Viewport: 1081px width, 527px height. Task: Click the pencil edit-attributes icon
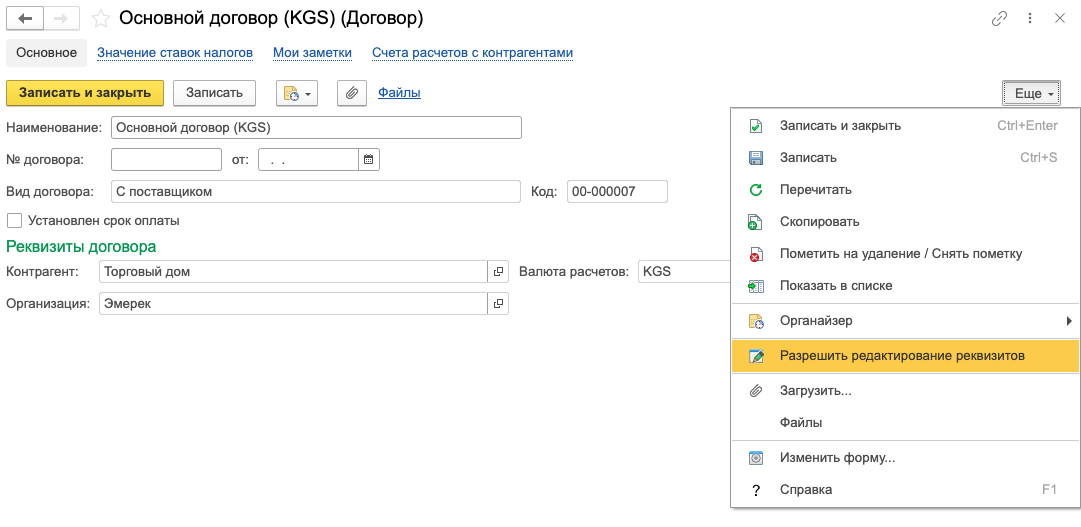756,356
